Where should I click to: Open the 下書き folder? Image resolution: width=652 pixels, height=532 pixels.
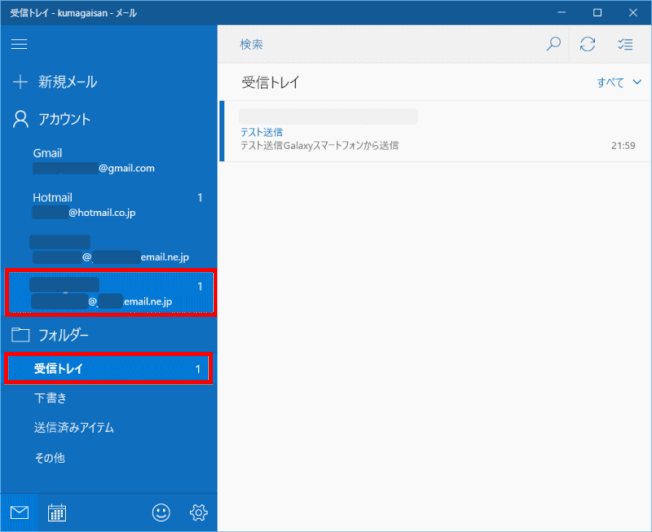pos(109,398)
